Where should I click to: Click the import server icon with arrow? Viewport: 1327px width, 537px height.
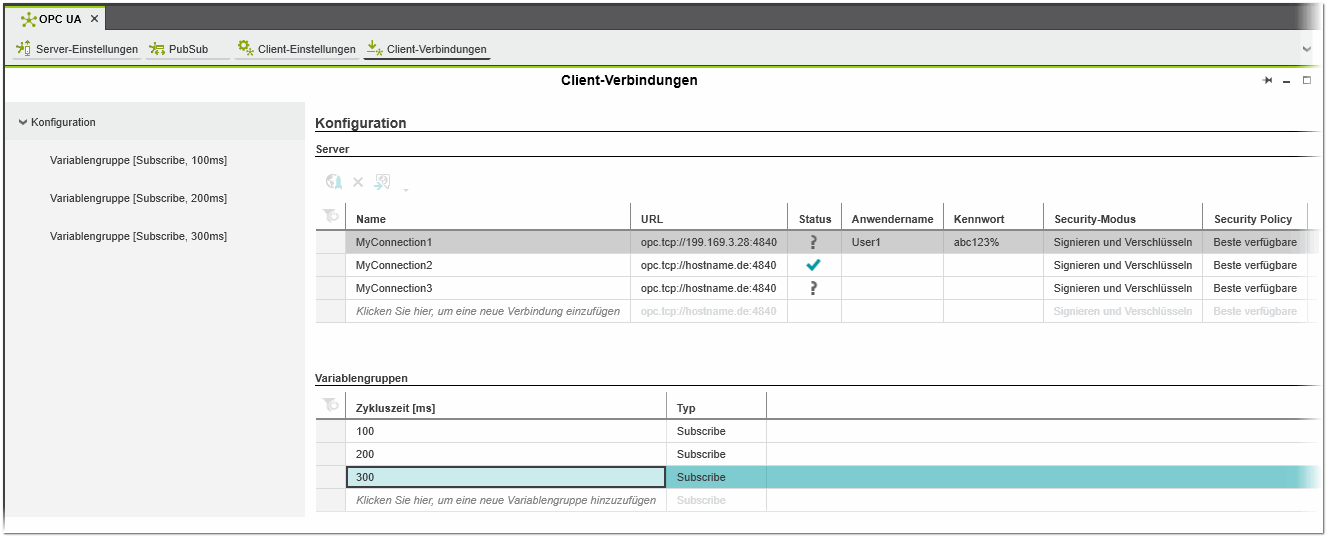point(382,182)
